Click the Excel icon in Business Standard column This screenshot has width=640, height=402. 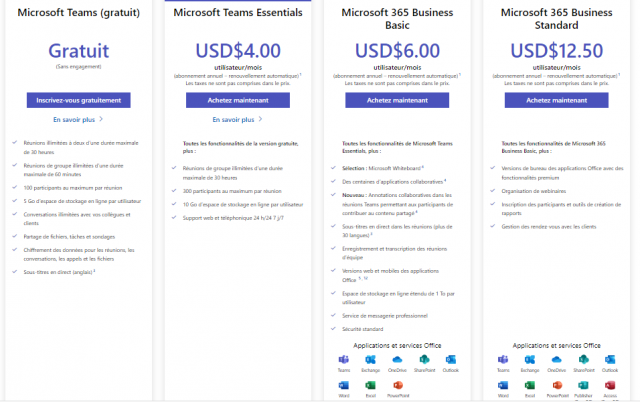(529, 385)
